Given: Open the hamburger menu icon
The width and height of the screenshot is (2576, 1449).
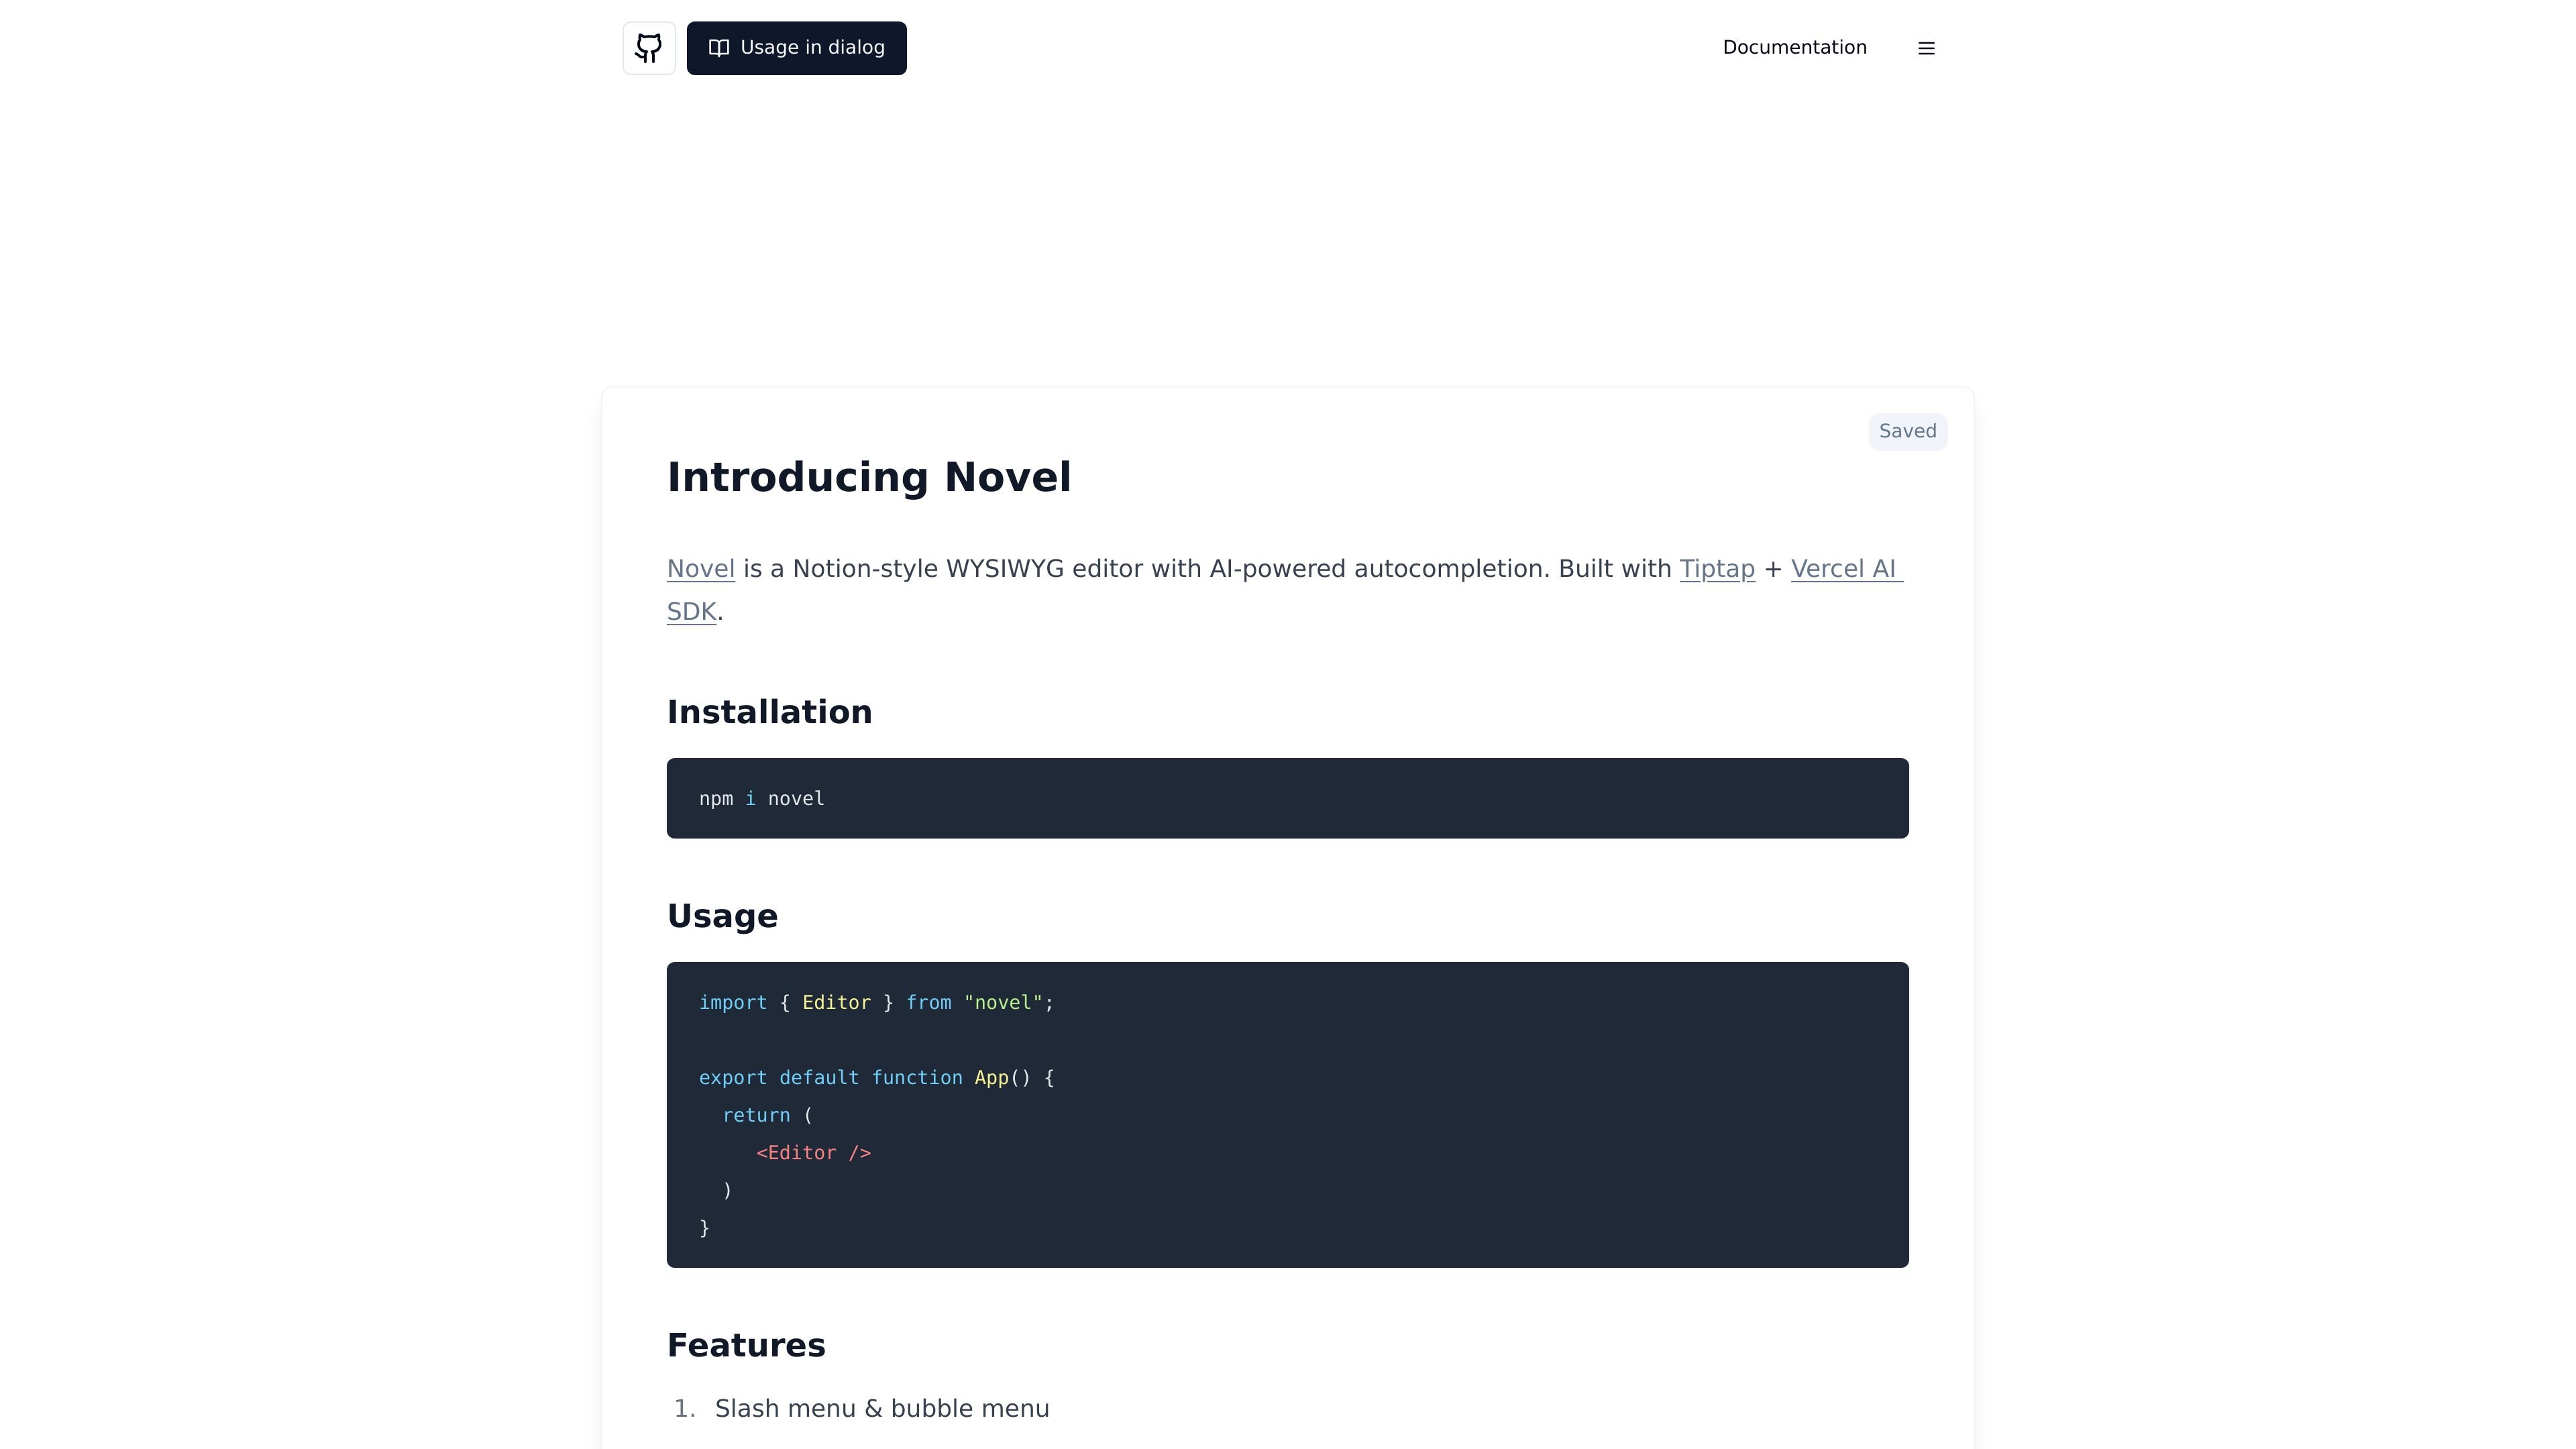Looking at the screenshot, I should point(1926,48).
